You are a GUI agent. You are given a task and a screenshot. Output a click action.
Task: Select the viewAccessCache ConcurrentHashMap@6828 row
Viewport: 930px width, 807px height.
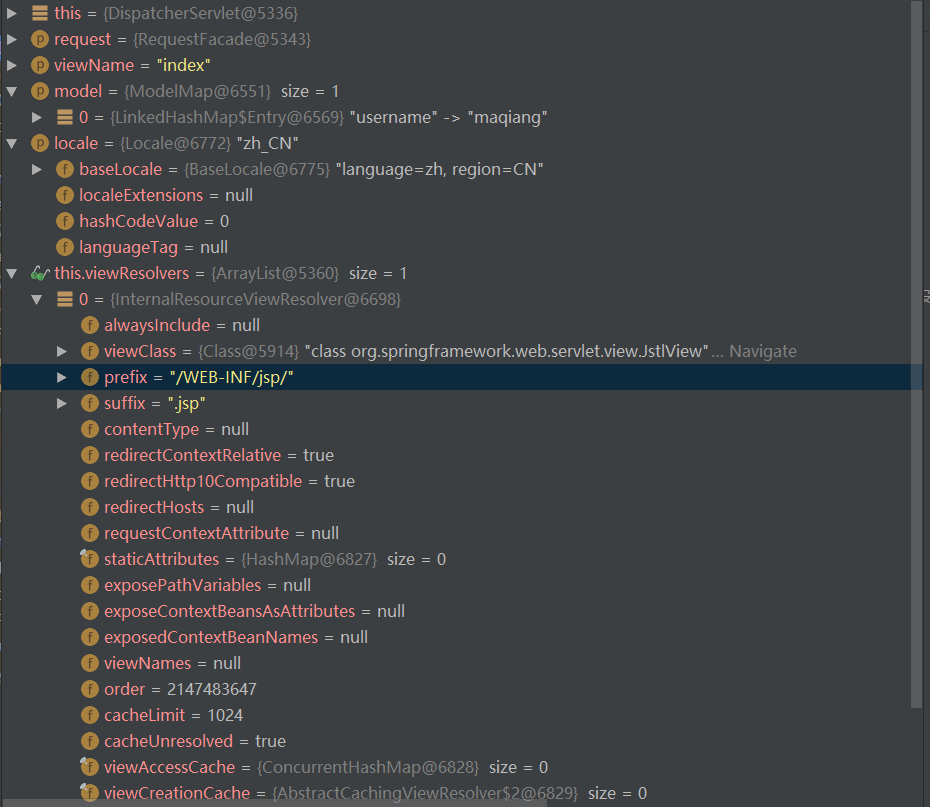coord(456,767)
